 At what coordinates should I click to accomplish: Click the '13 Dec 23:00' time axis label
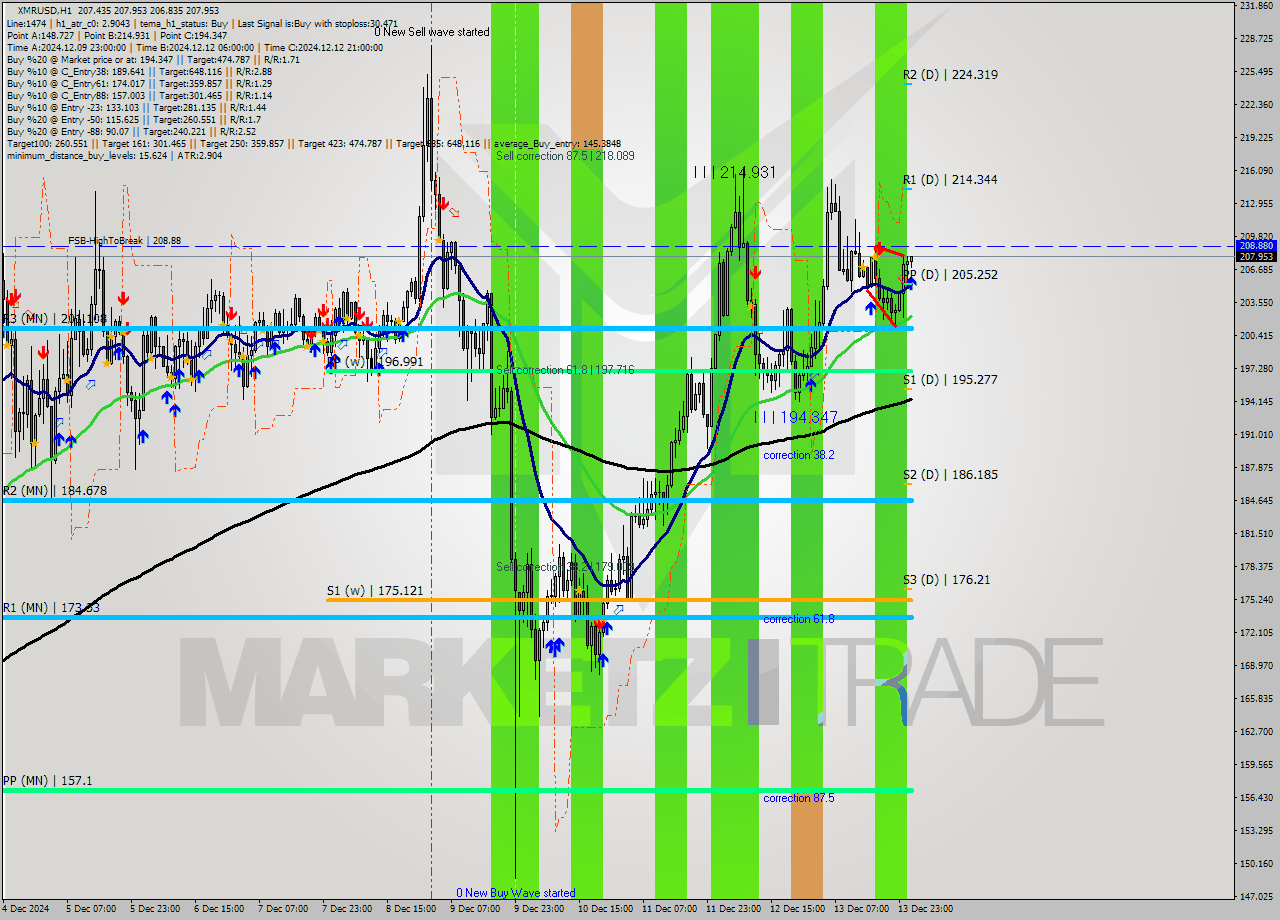925,909
